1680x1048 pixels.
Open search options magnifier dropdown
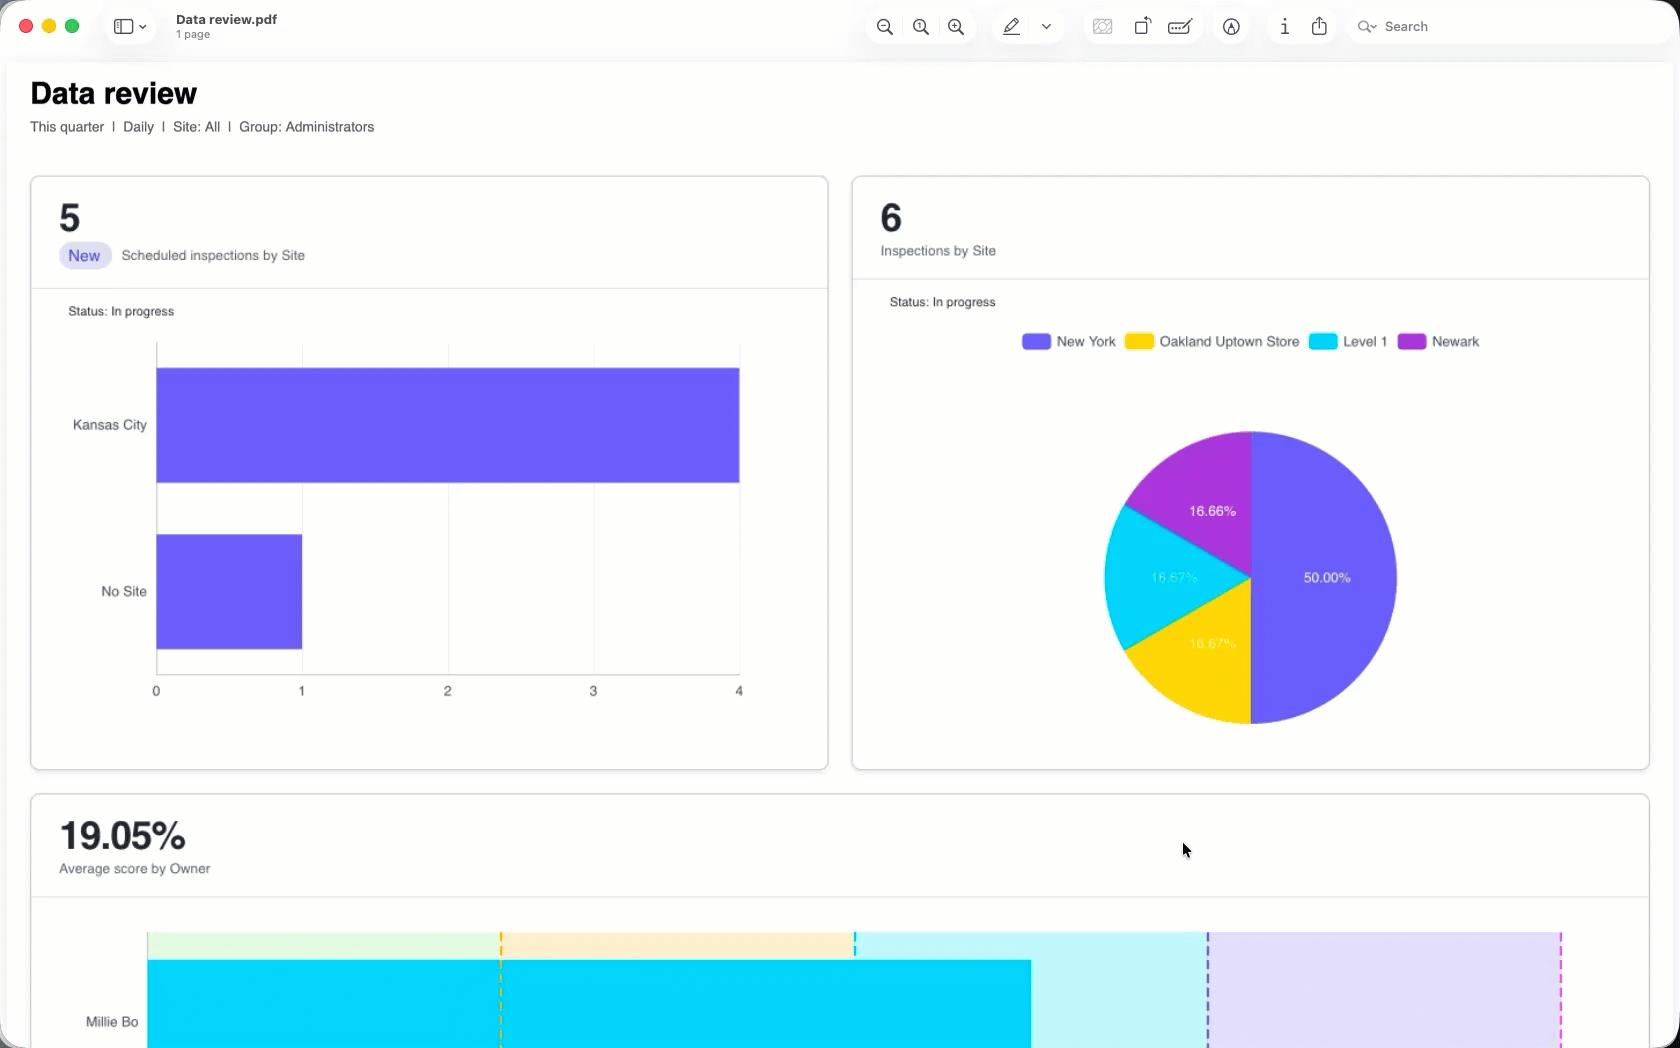1367,27
